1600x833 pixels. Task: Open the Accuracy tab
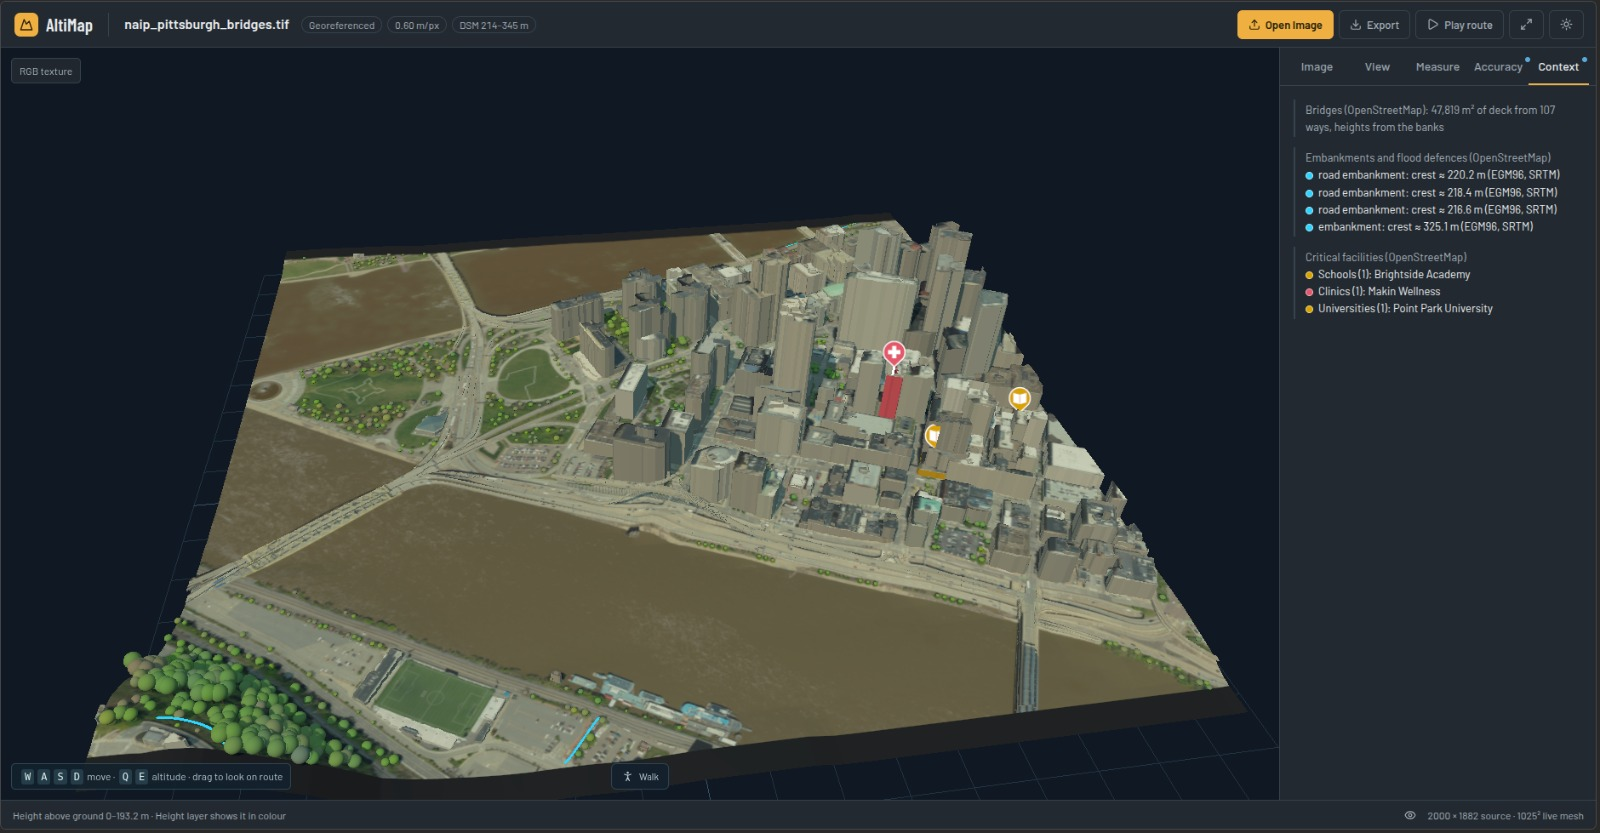tap(1497, 67)
